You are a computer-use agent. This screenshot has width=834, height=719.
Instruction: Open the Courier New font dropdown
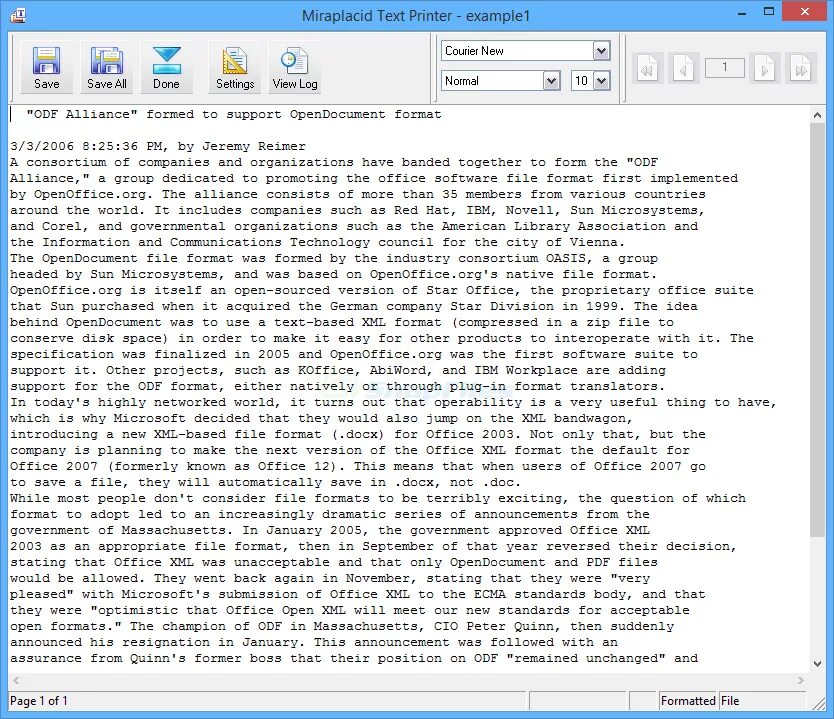tap(601, 49)
